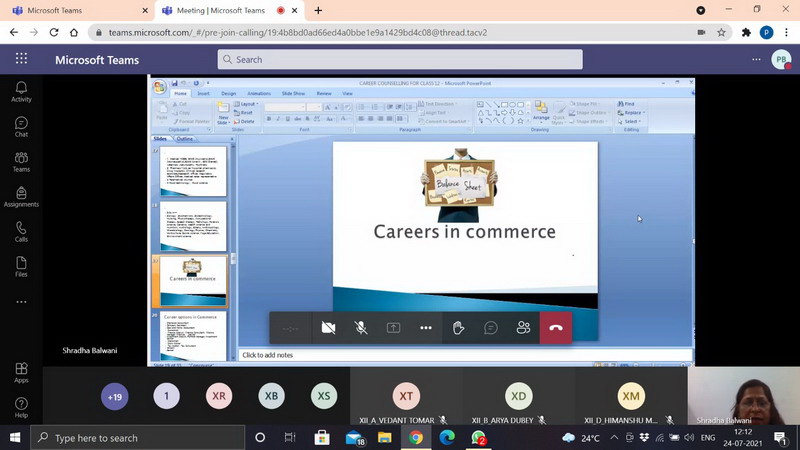
Task: Select the XB participant avatar
Action: (x=271, y=396)
